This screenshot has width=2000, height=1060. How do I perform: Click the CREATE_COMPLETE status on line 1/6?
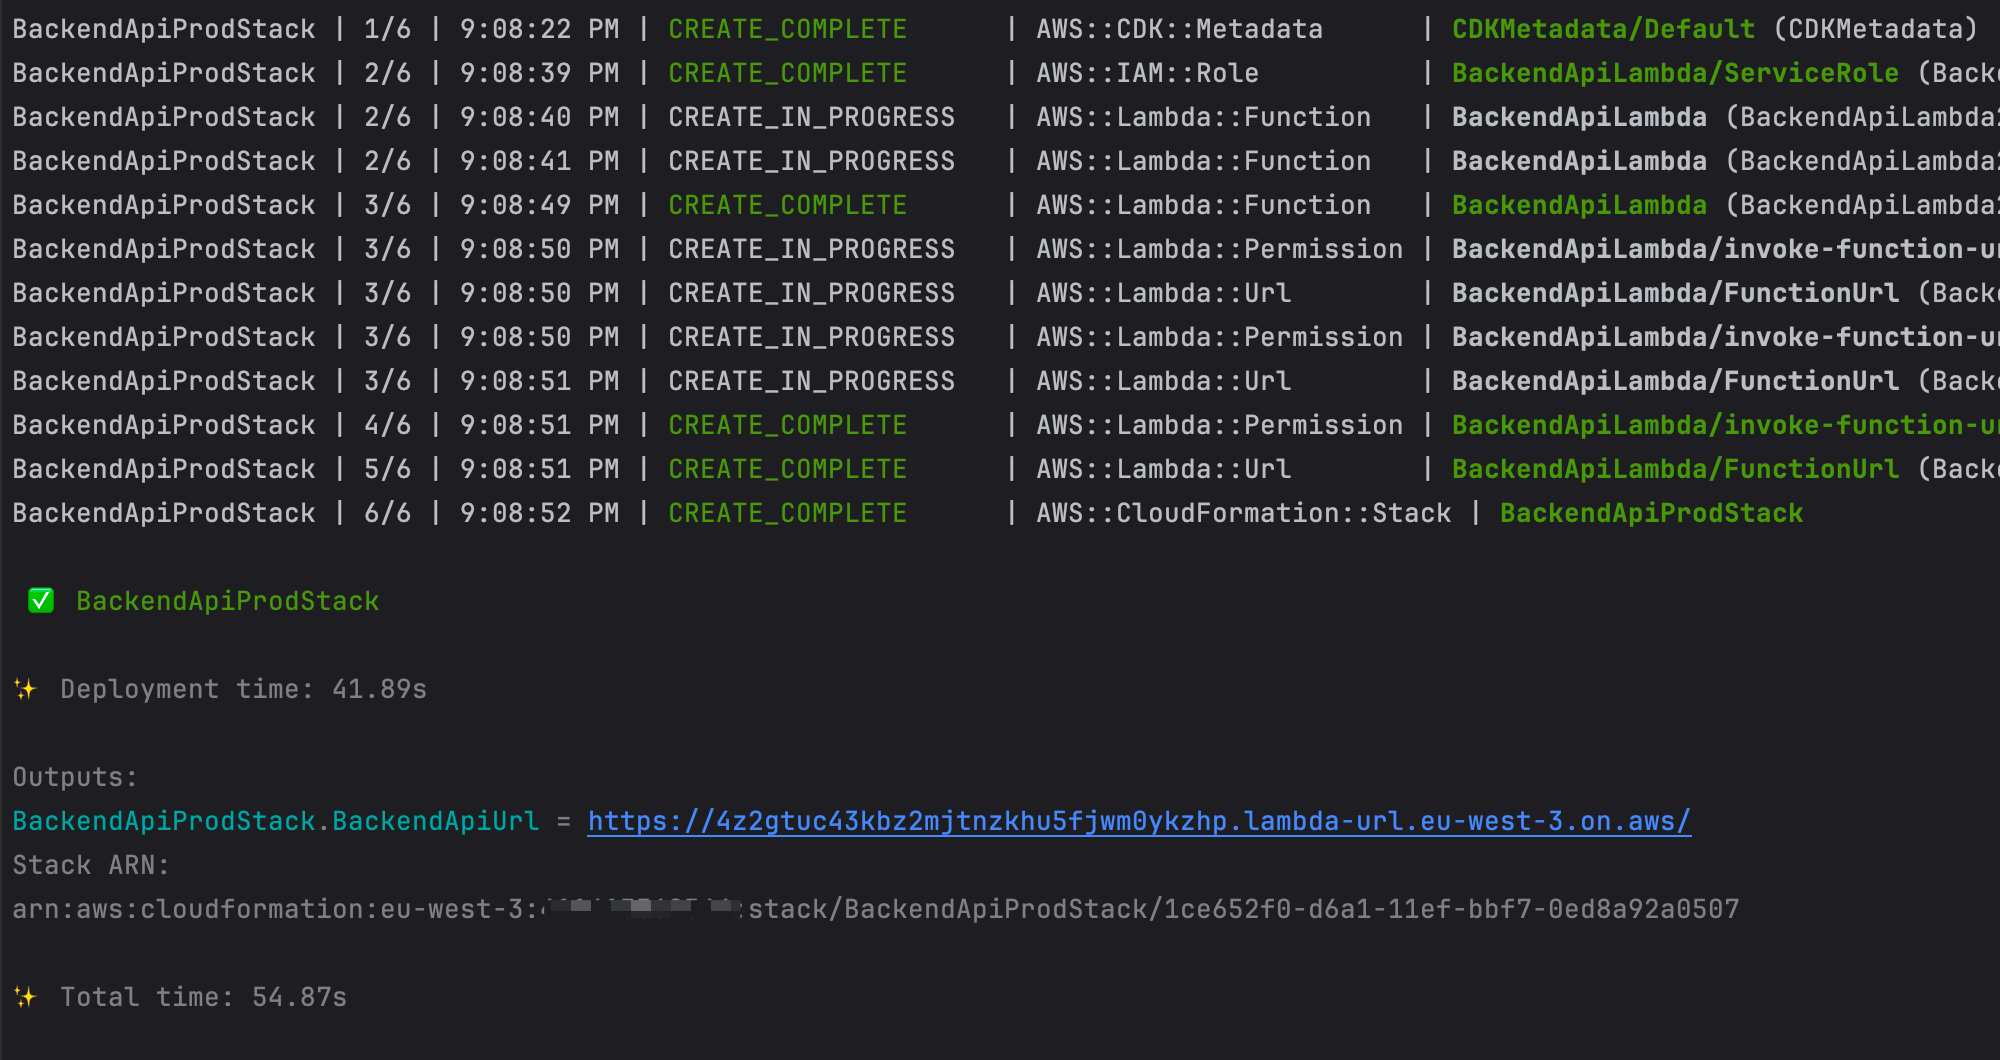(x=787, y=29)
